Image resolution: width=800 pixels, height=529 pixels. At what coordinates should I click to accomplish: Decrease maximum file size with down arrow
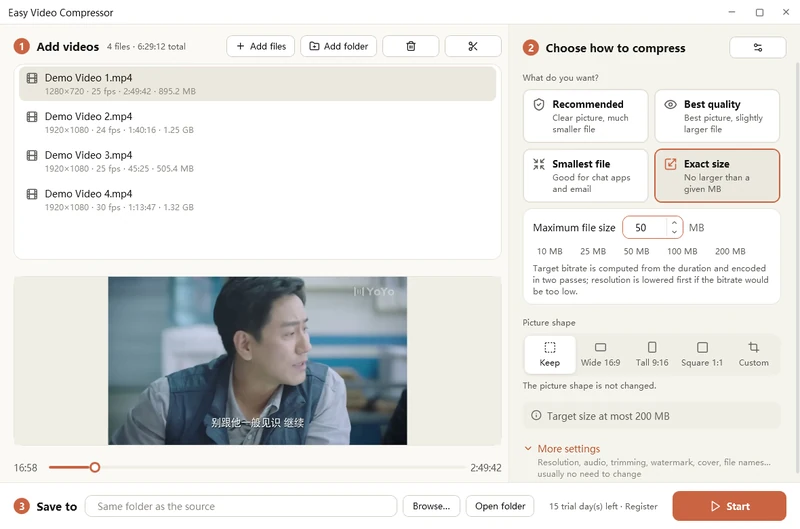click(674, 232)
